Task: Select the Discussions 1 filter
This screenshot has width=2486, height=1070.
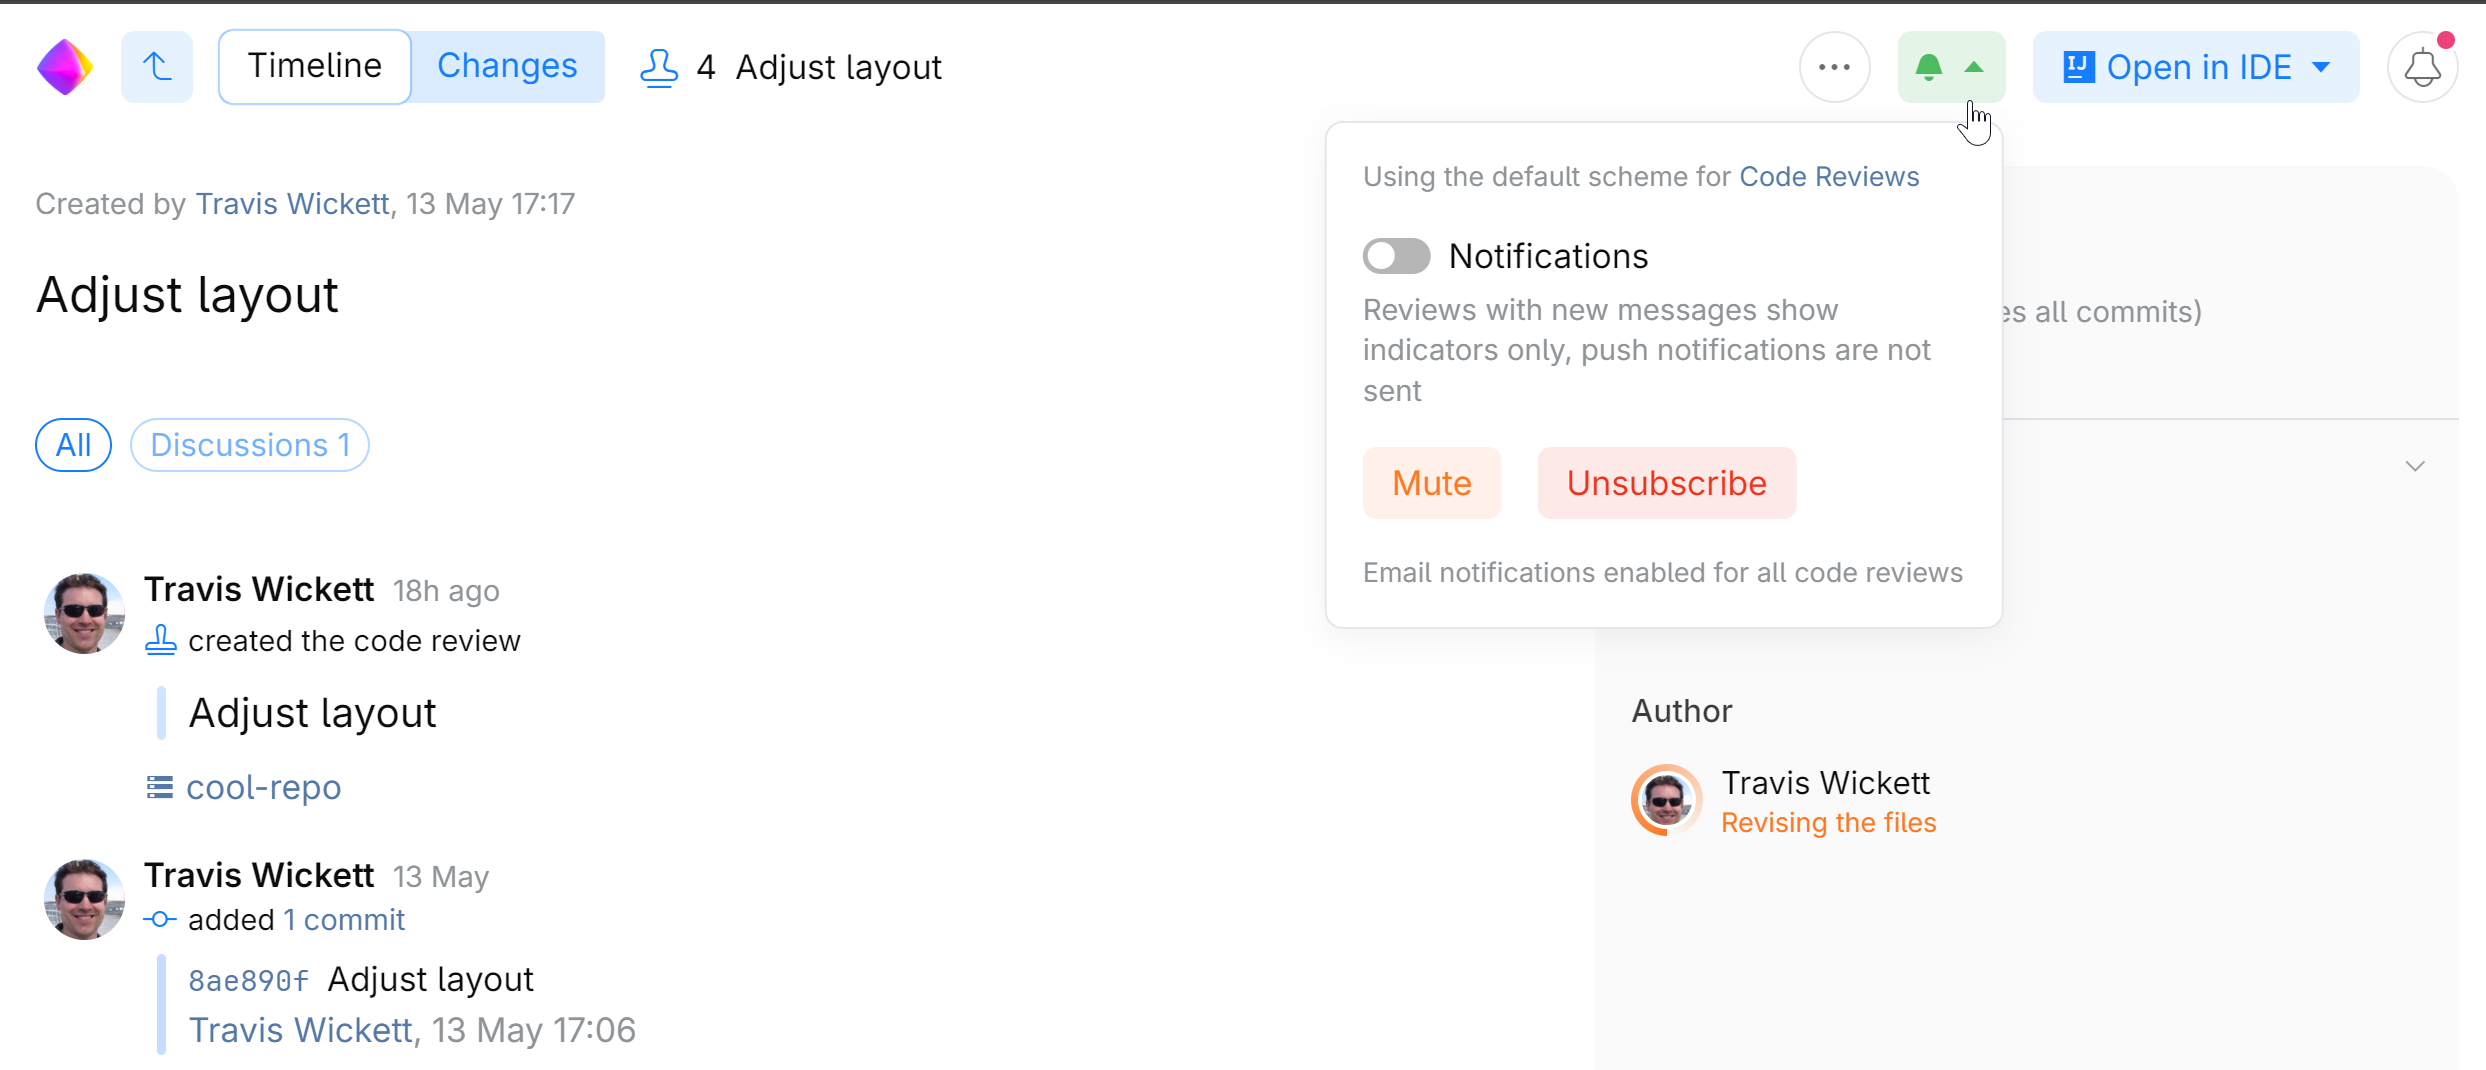Action: (249, 444)
